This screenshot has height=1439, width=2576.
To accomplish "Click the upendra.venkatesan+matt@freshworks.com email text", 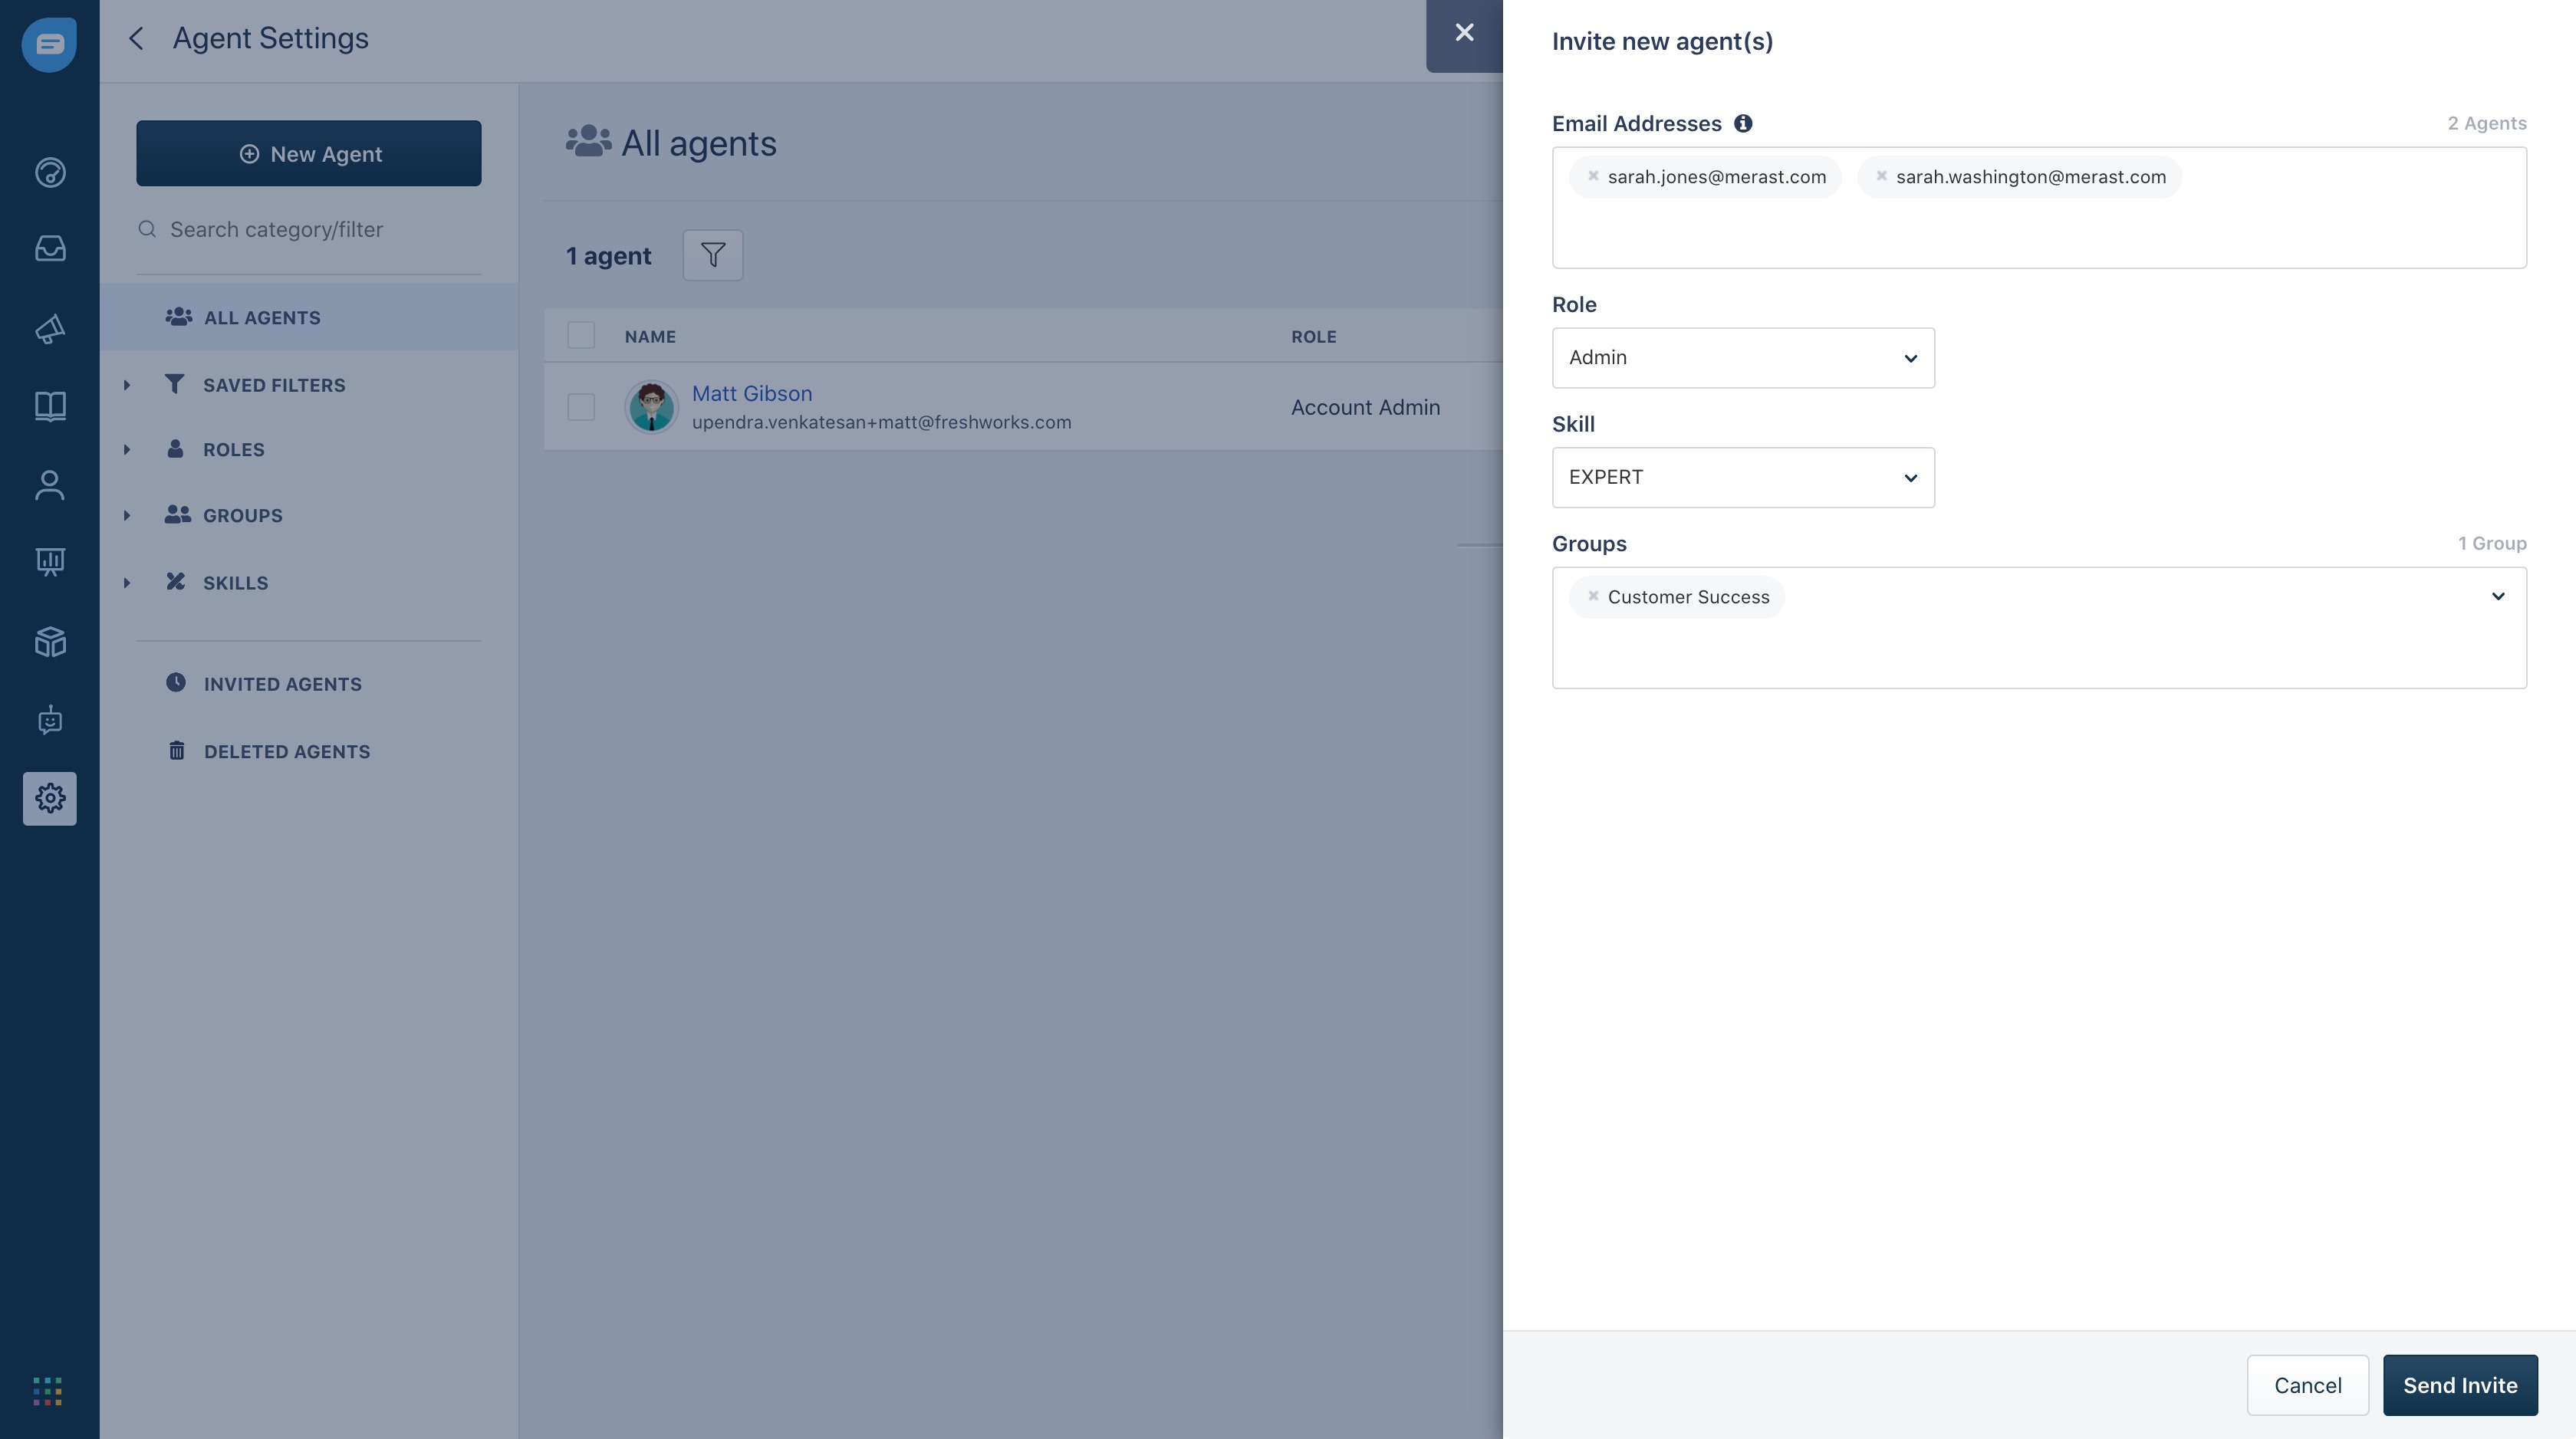I will point(881,422).
